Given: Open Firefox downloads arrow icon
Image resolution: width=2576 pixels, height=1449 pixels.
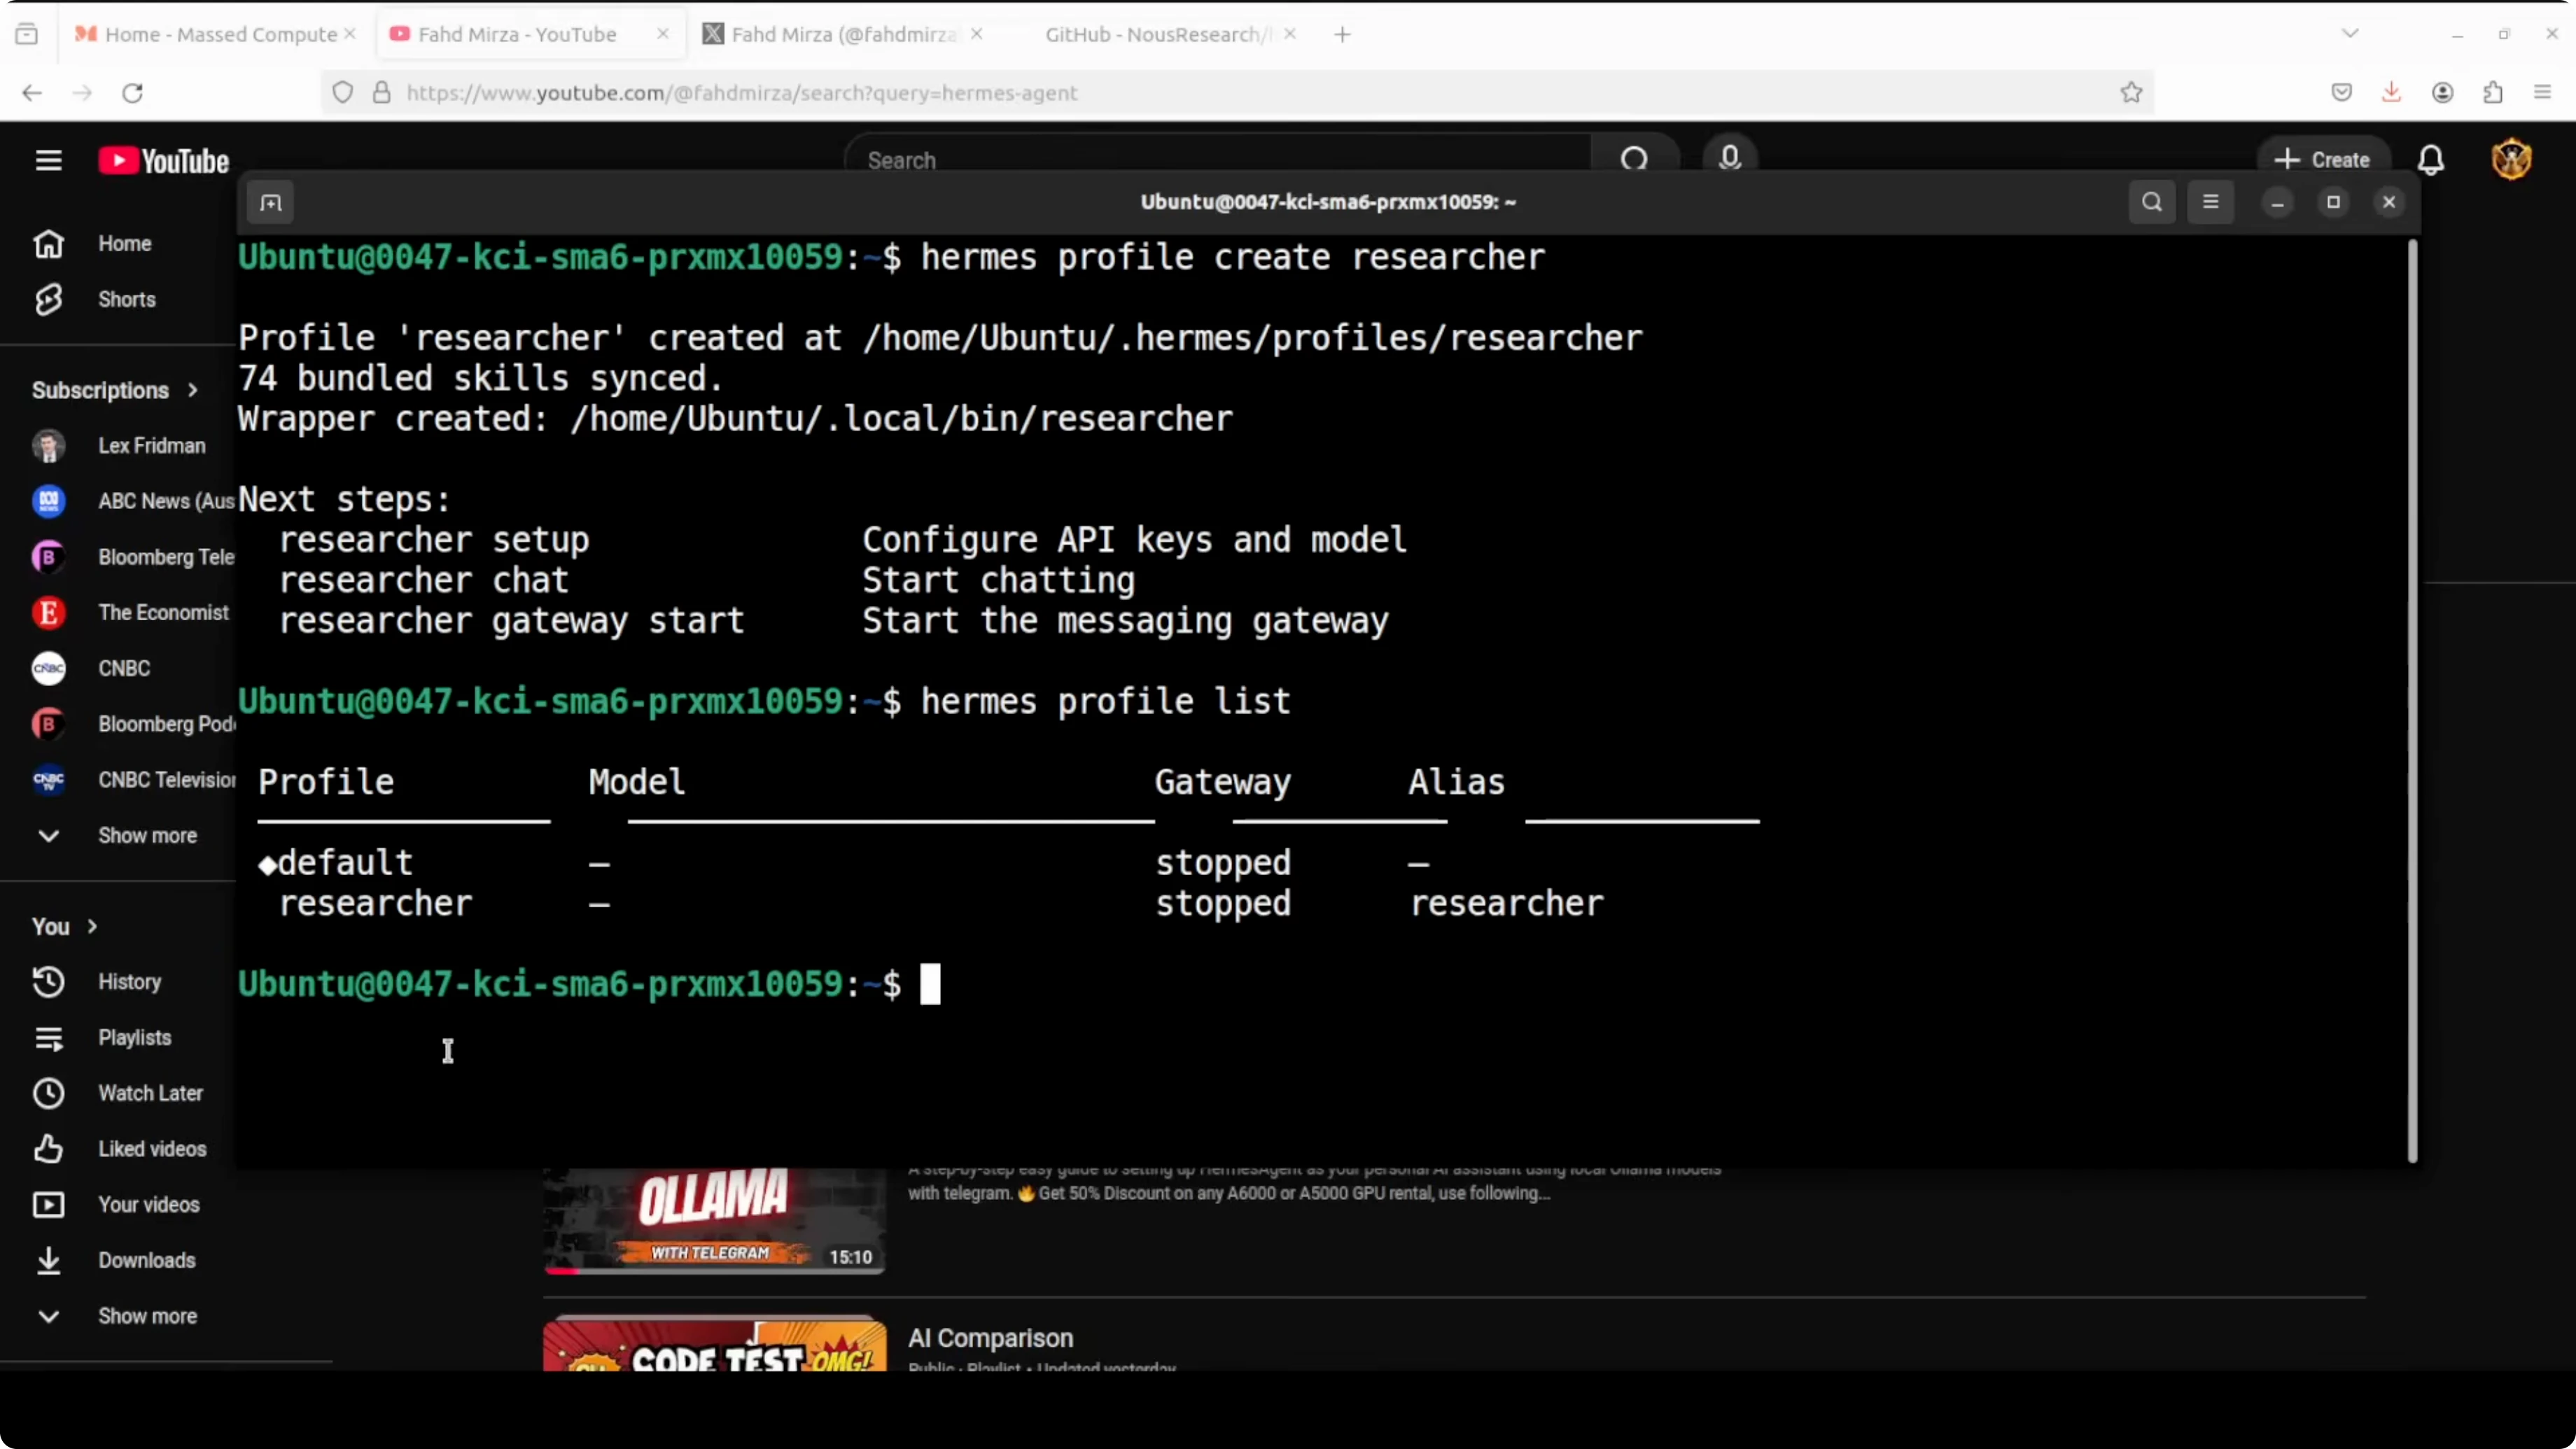Looking at the screenshot, I should point(2391,93).
